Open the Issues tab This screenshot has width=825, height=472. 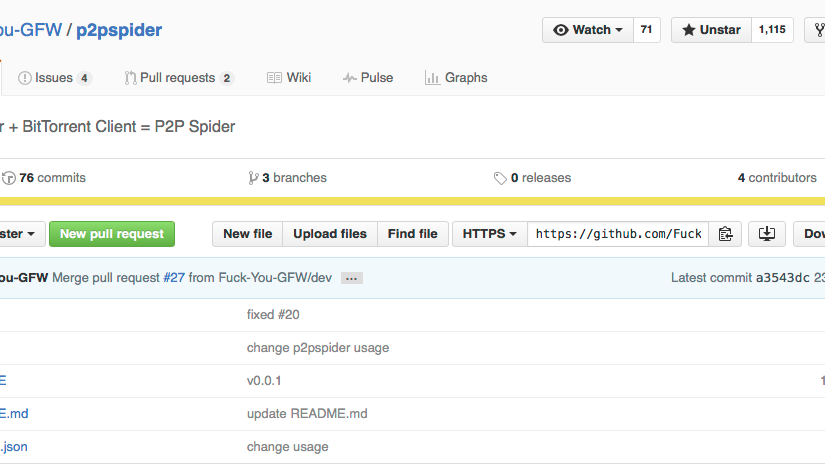pyautogui.click(x=55, y=78)
